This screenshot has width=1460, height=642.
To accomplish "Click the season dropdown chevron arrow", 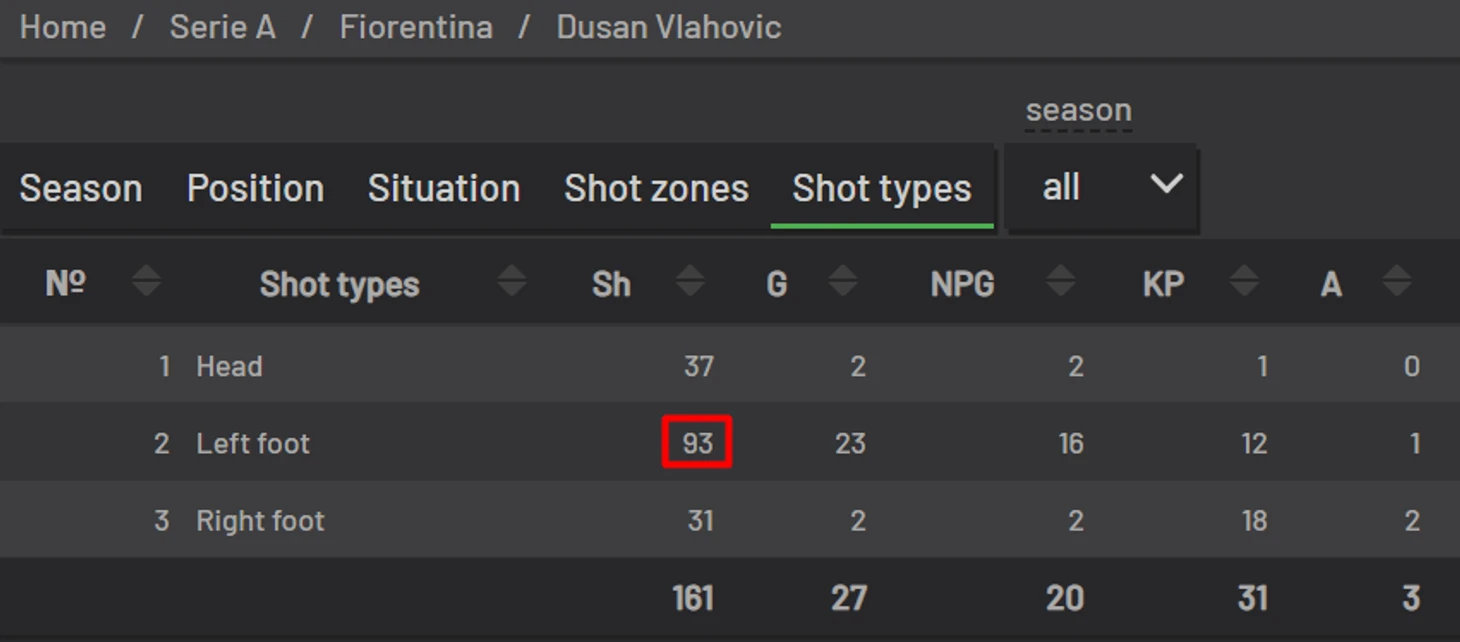I will [x=1166, y=184].
